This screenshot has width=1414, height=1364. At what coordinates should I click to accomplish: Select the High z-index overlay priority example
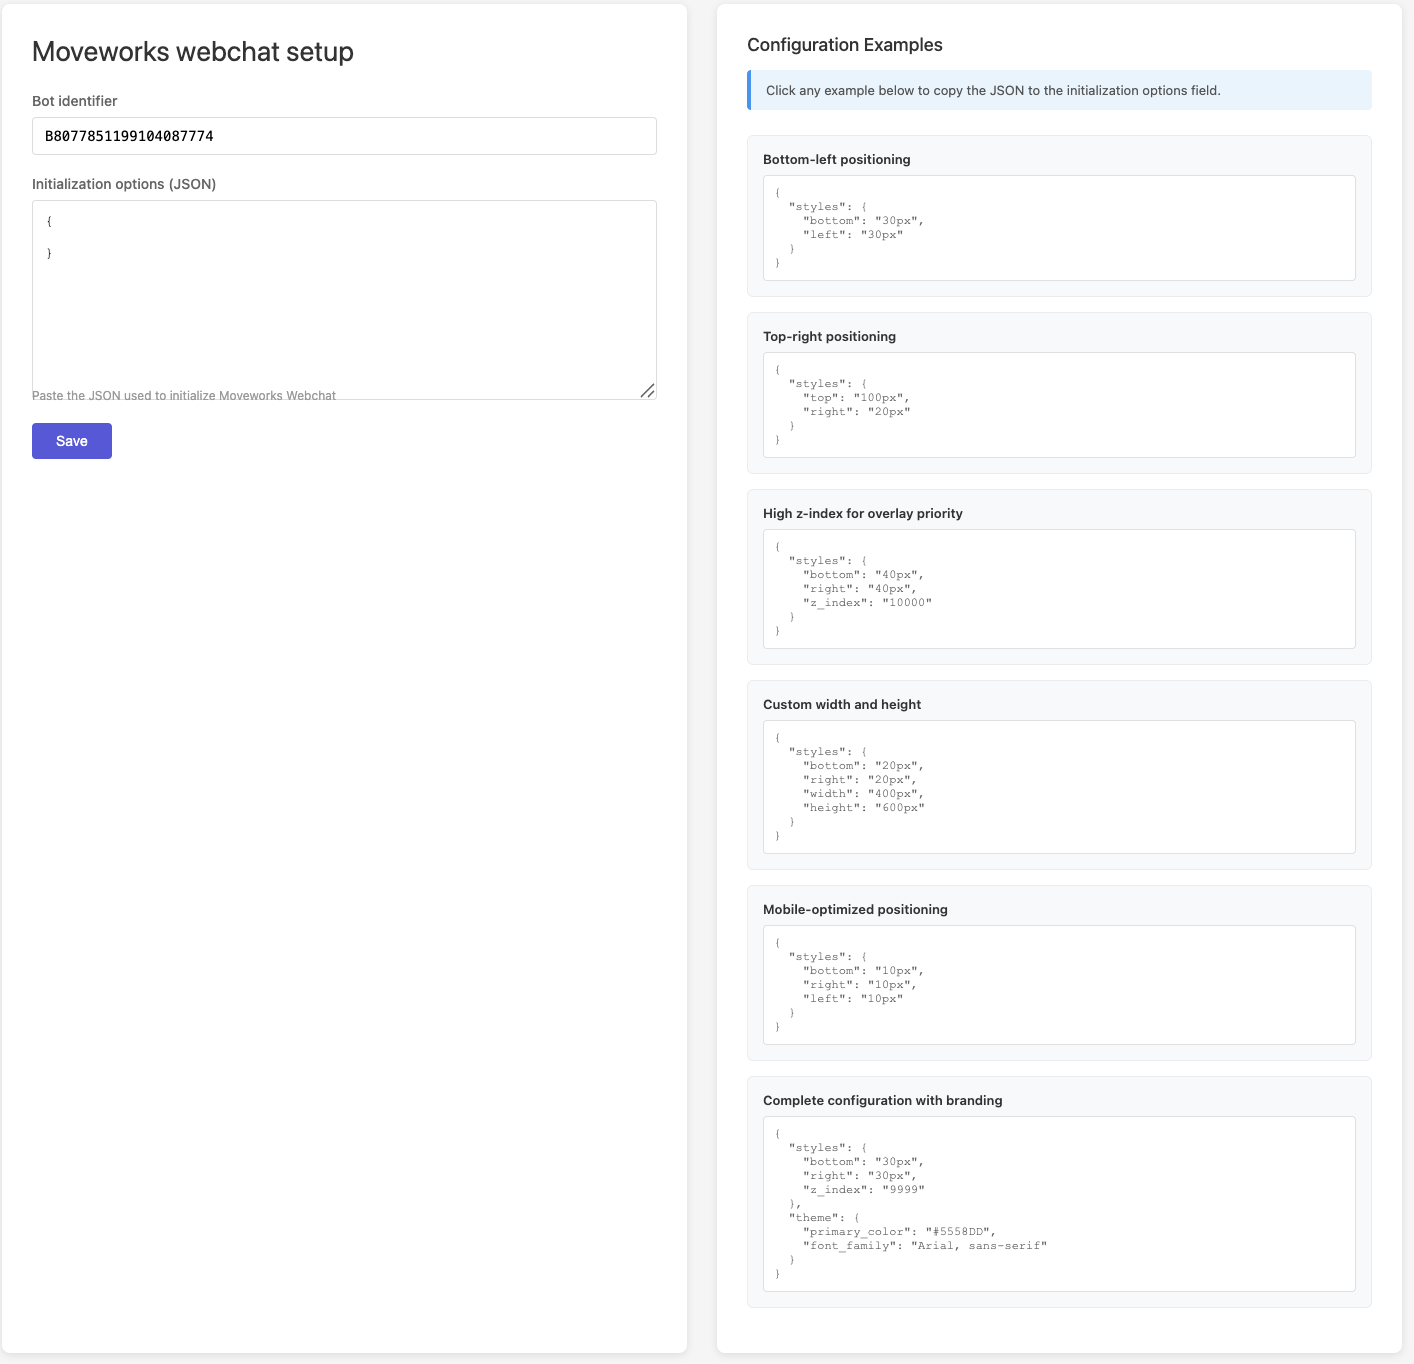click(1059, 589)
